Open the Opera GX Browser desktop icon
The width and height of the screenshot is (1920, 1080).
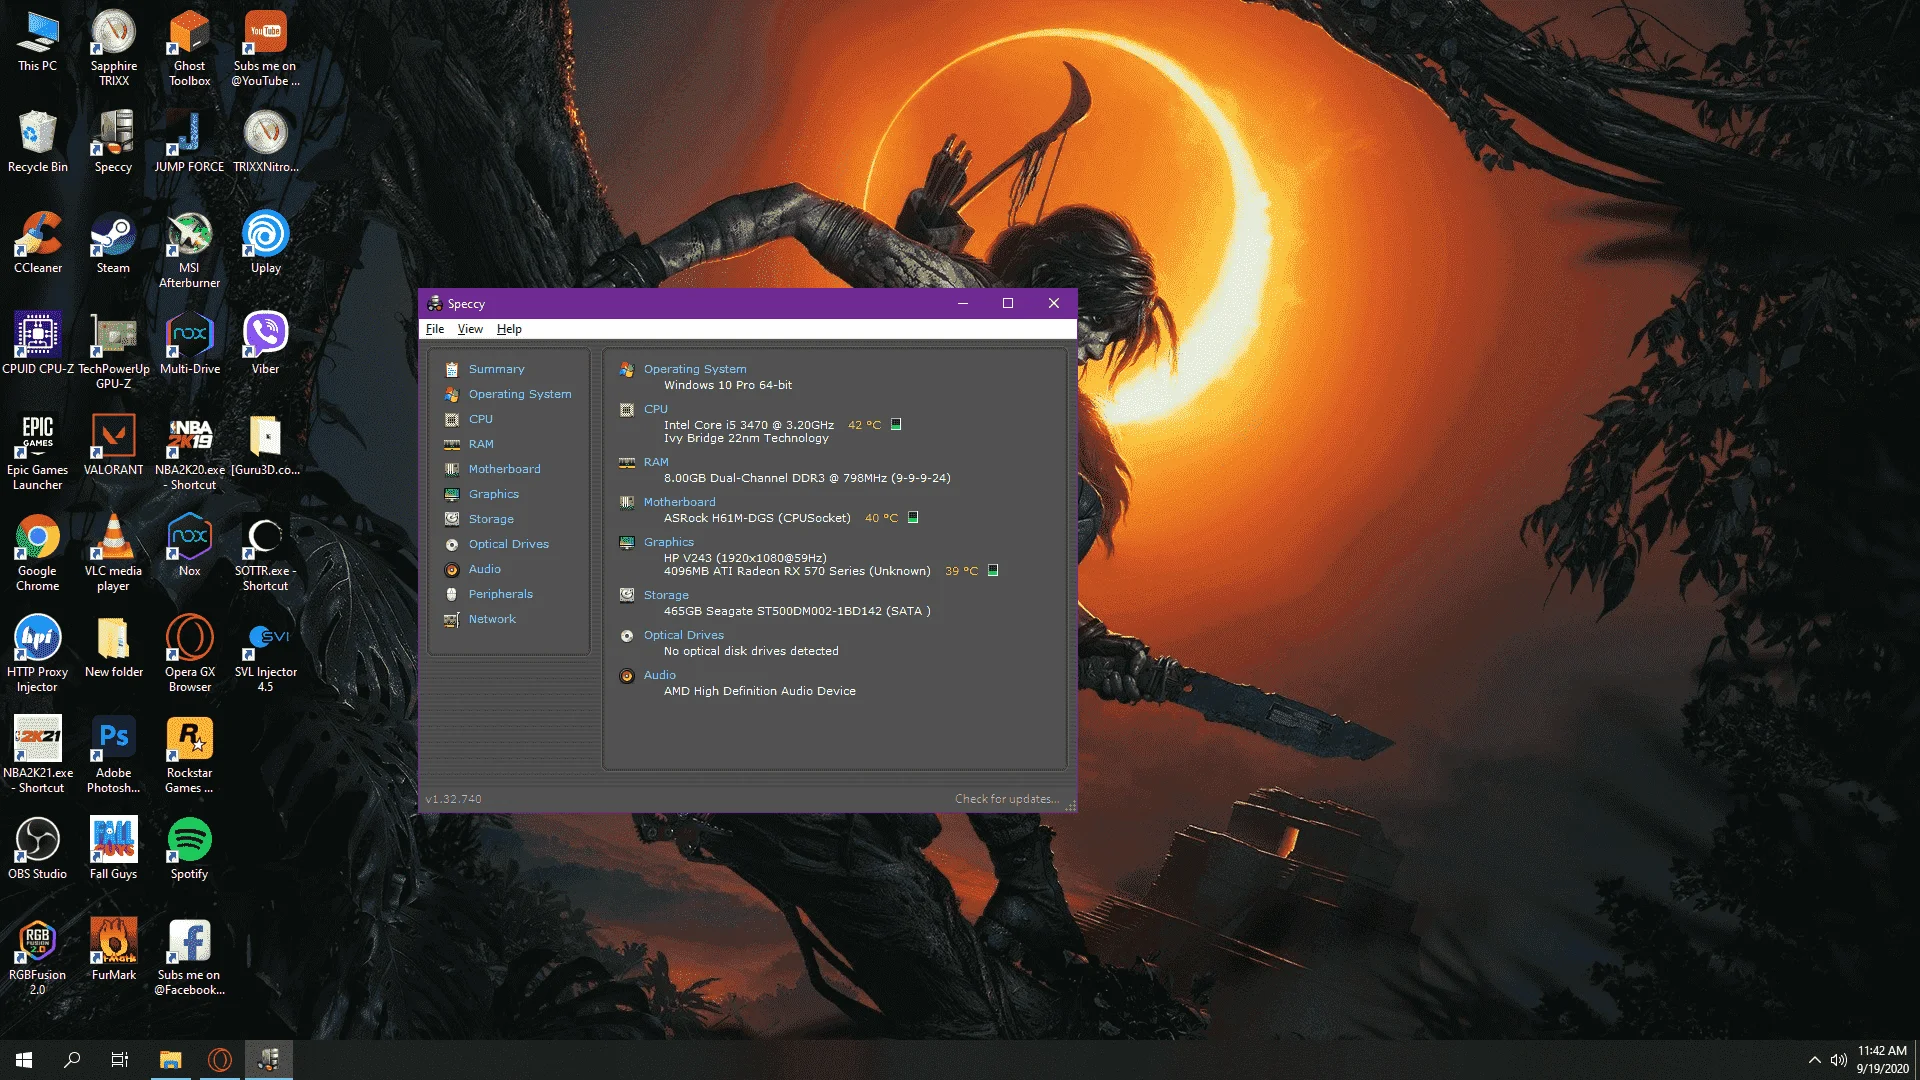tap(189, 654)
